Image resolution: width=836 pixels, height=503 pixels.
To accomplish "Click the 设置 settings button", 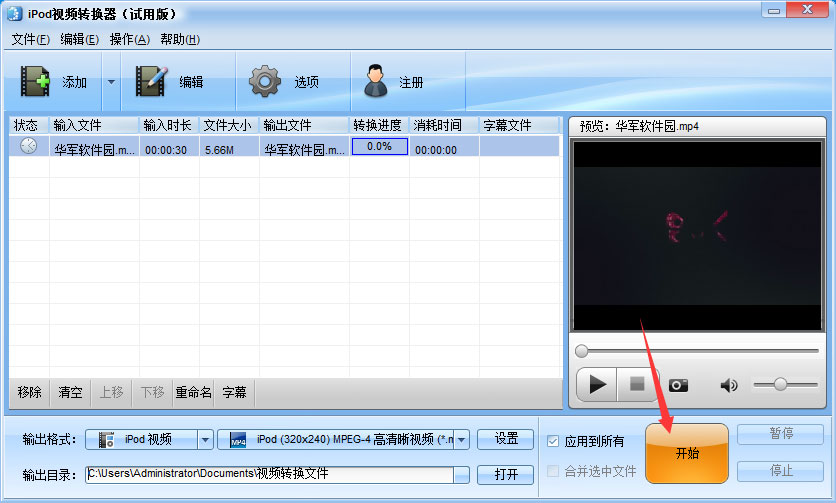I will (x=506, y=439).
